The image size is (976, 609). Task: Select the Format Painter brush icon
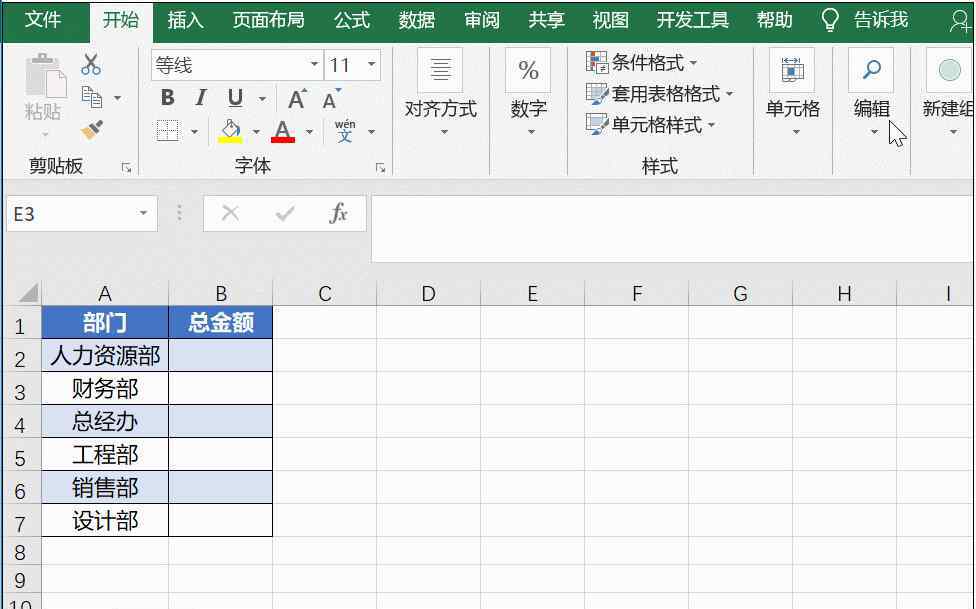coord(92,130)
